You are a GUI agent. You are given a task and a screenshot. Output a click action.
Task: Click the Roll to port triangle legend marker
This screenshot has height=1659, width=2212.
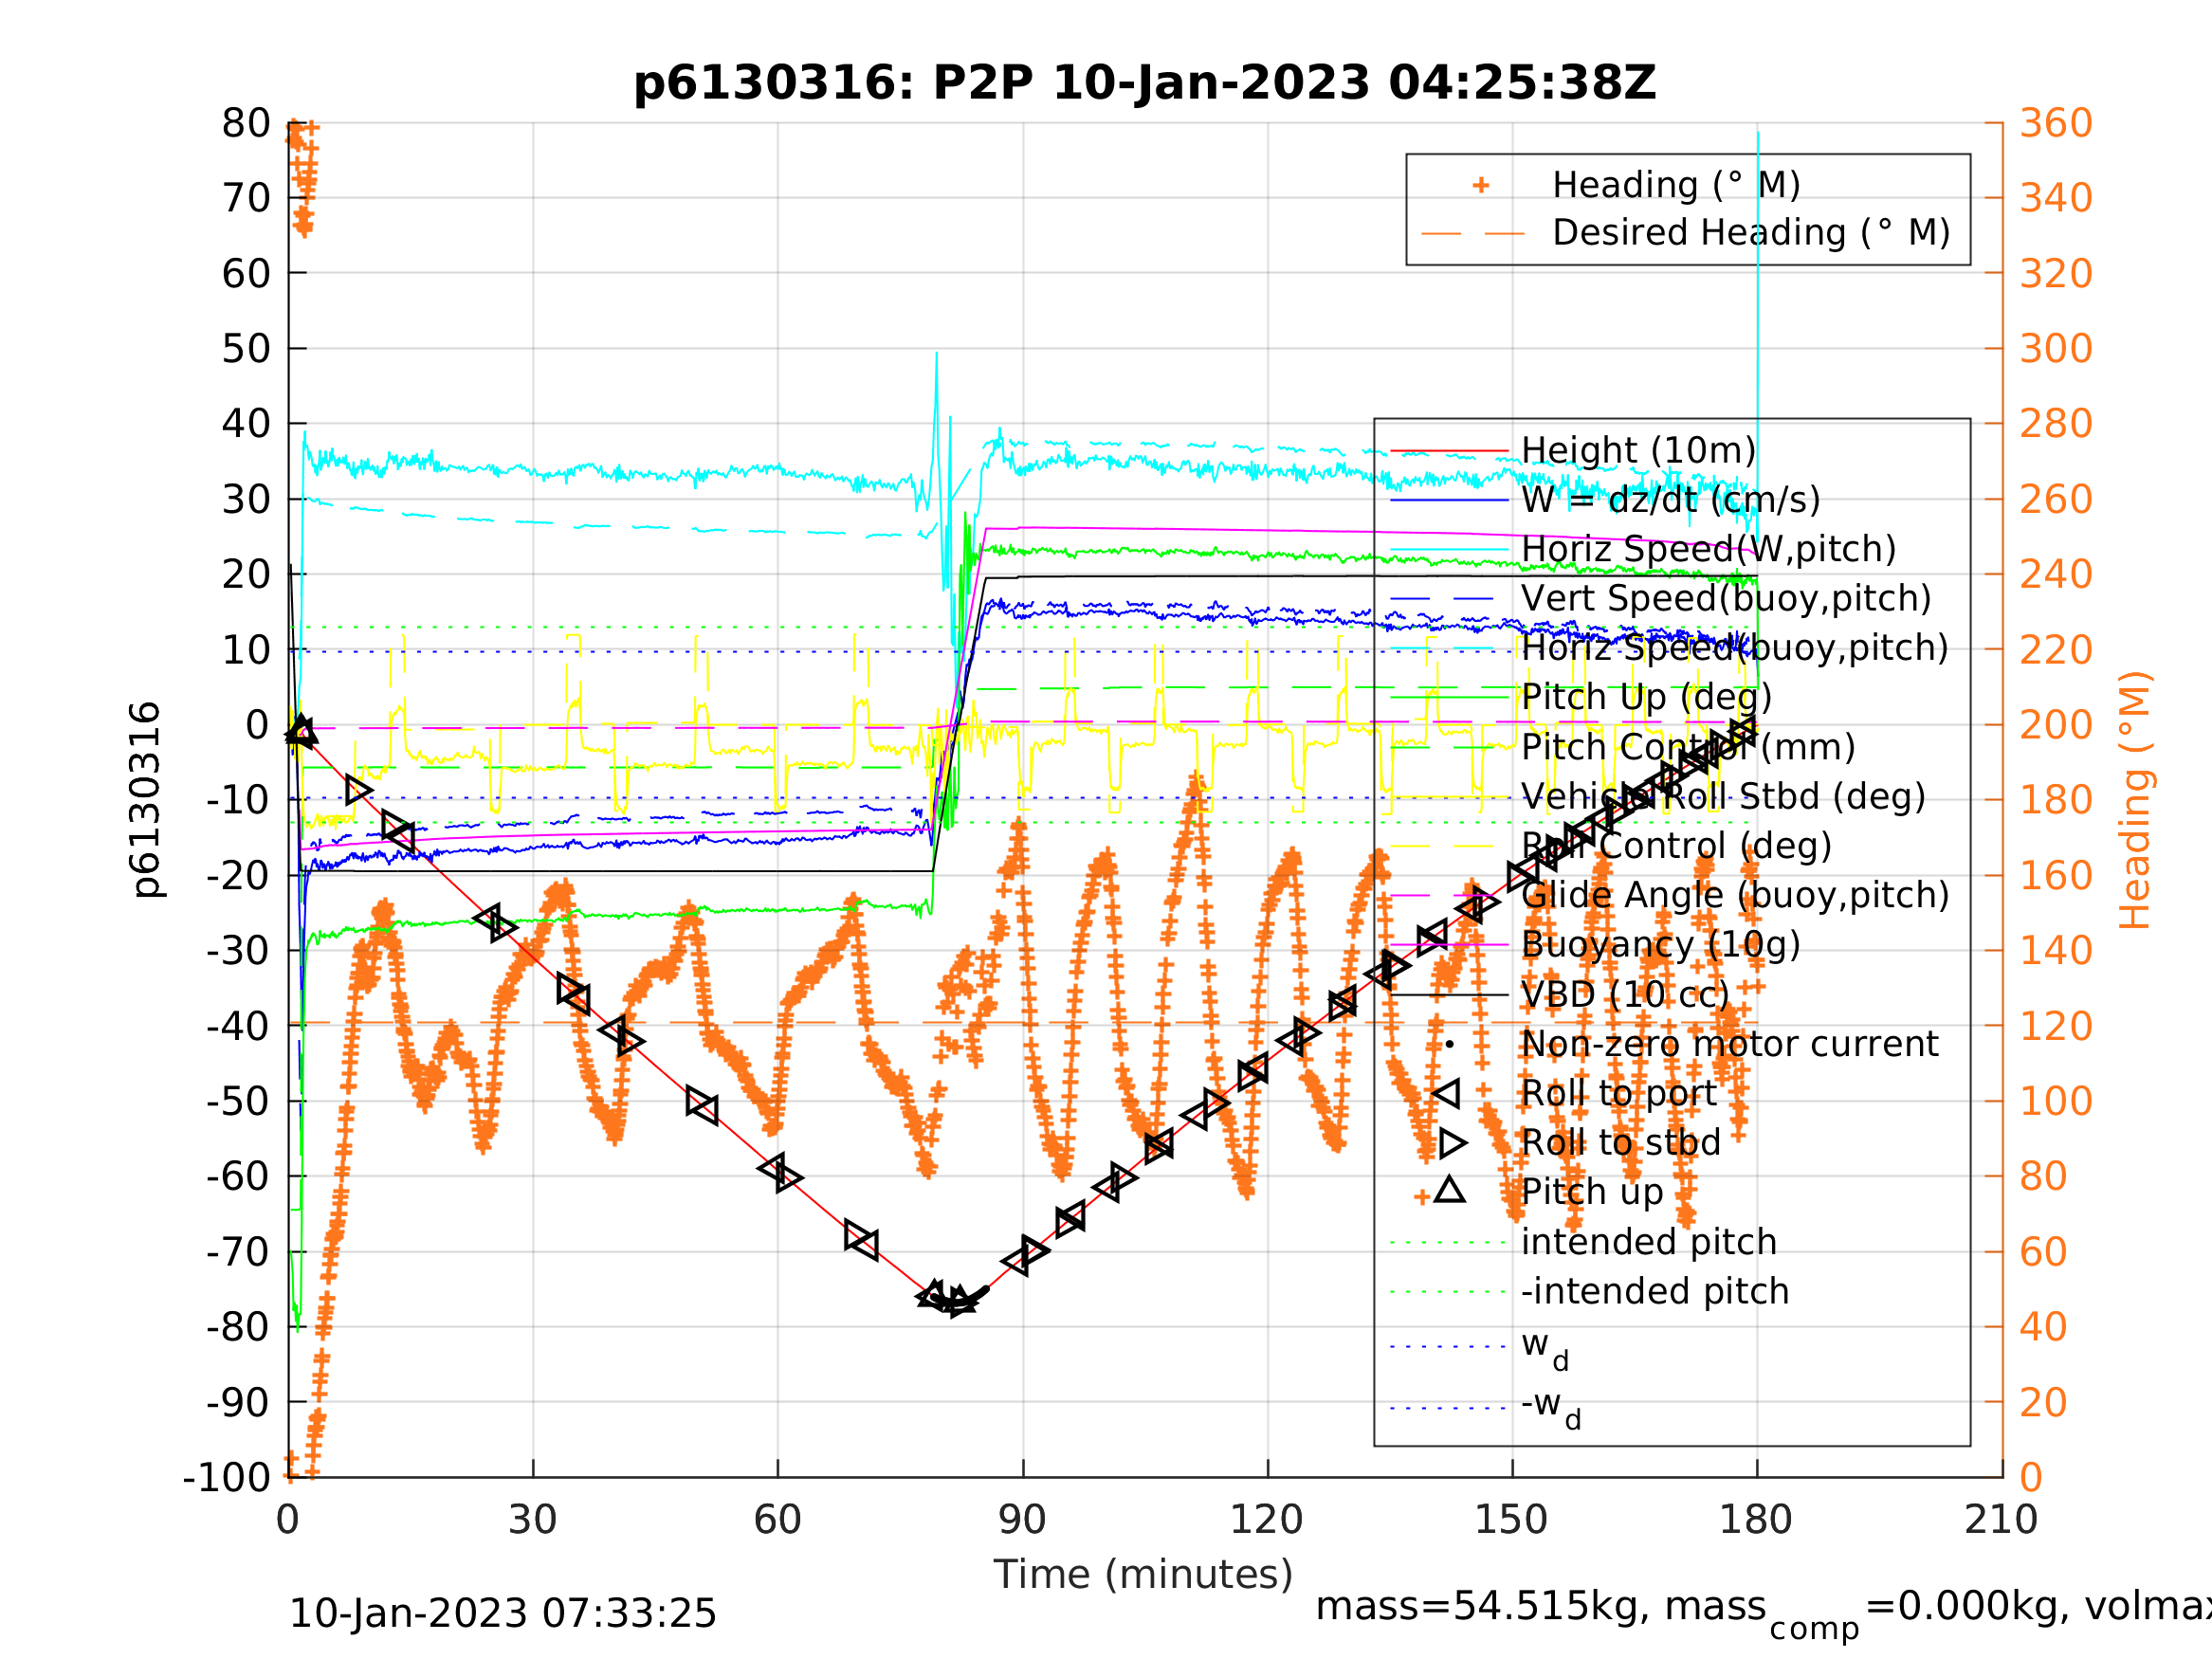pyautogui.click(x=1447, y=1094)
